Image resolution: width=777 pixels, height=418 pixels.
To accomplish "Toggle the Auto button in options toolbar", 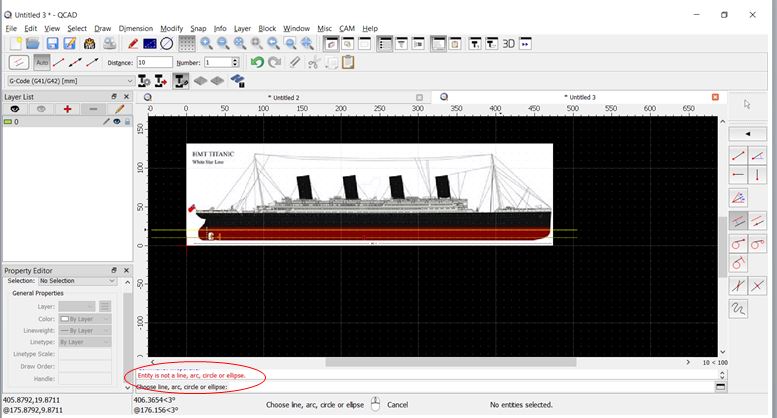I will pos(42,62).
